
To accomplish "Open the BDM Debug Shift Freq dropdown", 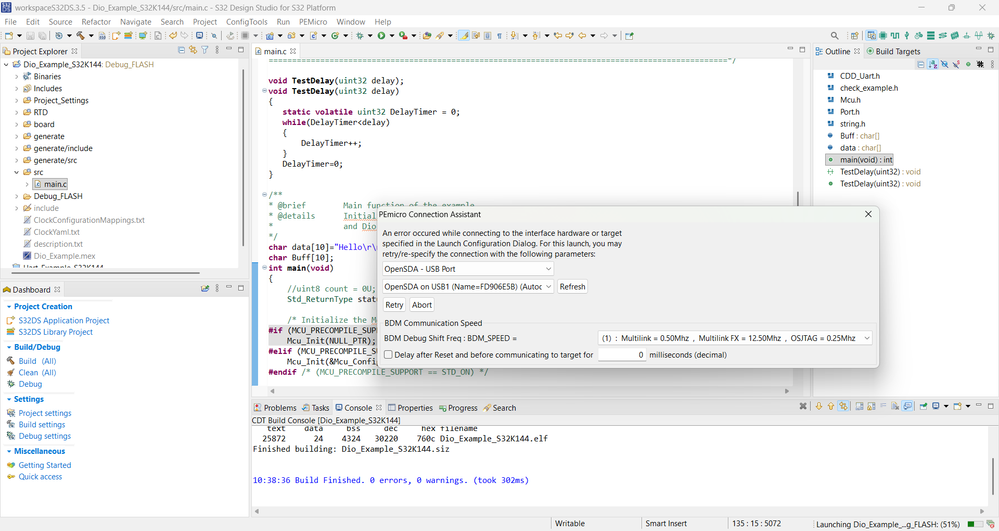I will 735,339.
